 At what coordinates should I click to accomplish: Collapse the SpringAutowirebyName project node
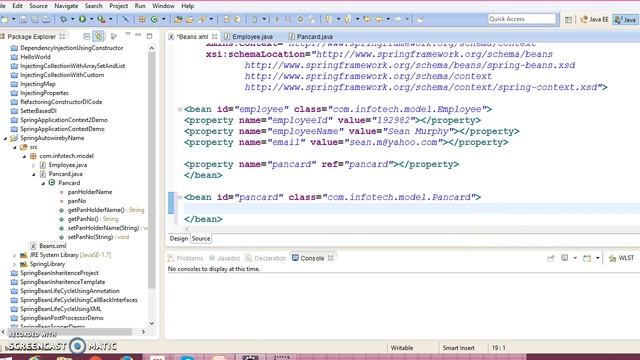click(5, 138)
